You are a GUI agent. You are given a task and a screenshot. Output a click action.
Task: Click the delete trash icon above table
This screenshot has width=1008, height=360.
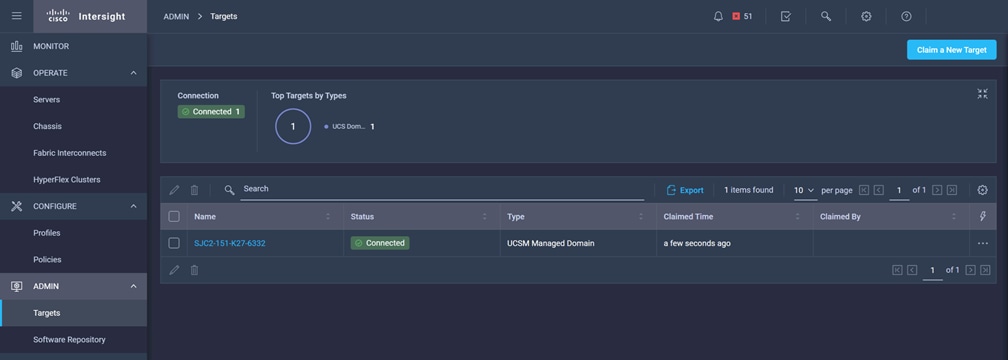point(194,190)
